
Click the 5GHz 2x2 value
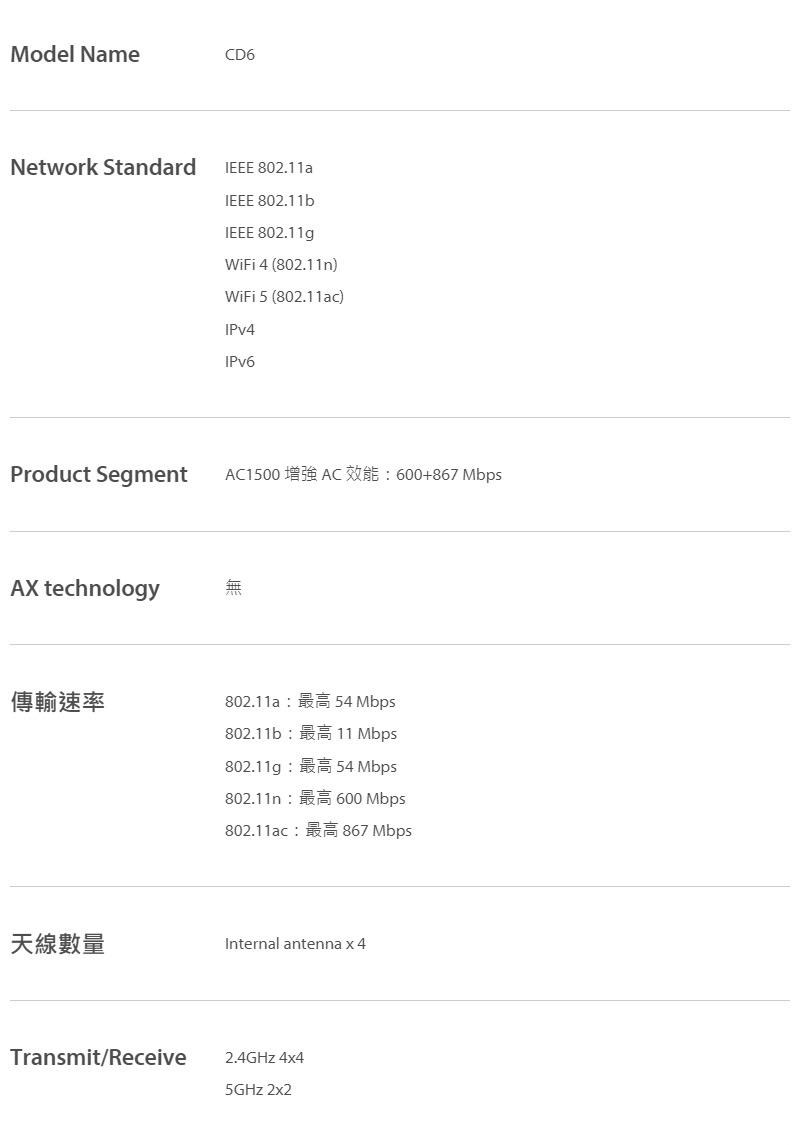click(x=258, y=1090)
